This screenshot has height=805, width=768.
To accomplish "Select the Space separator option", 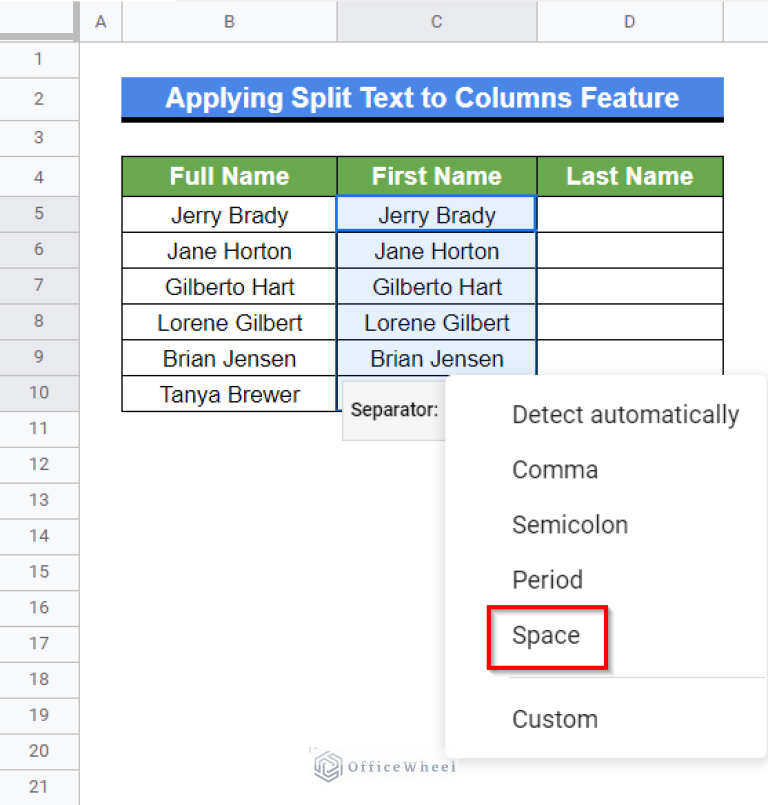I will 546,635.
